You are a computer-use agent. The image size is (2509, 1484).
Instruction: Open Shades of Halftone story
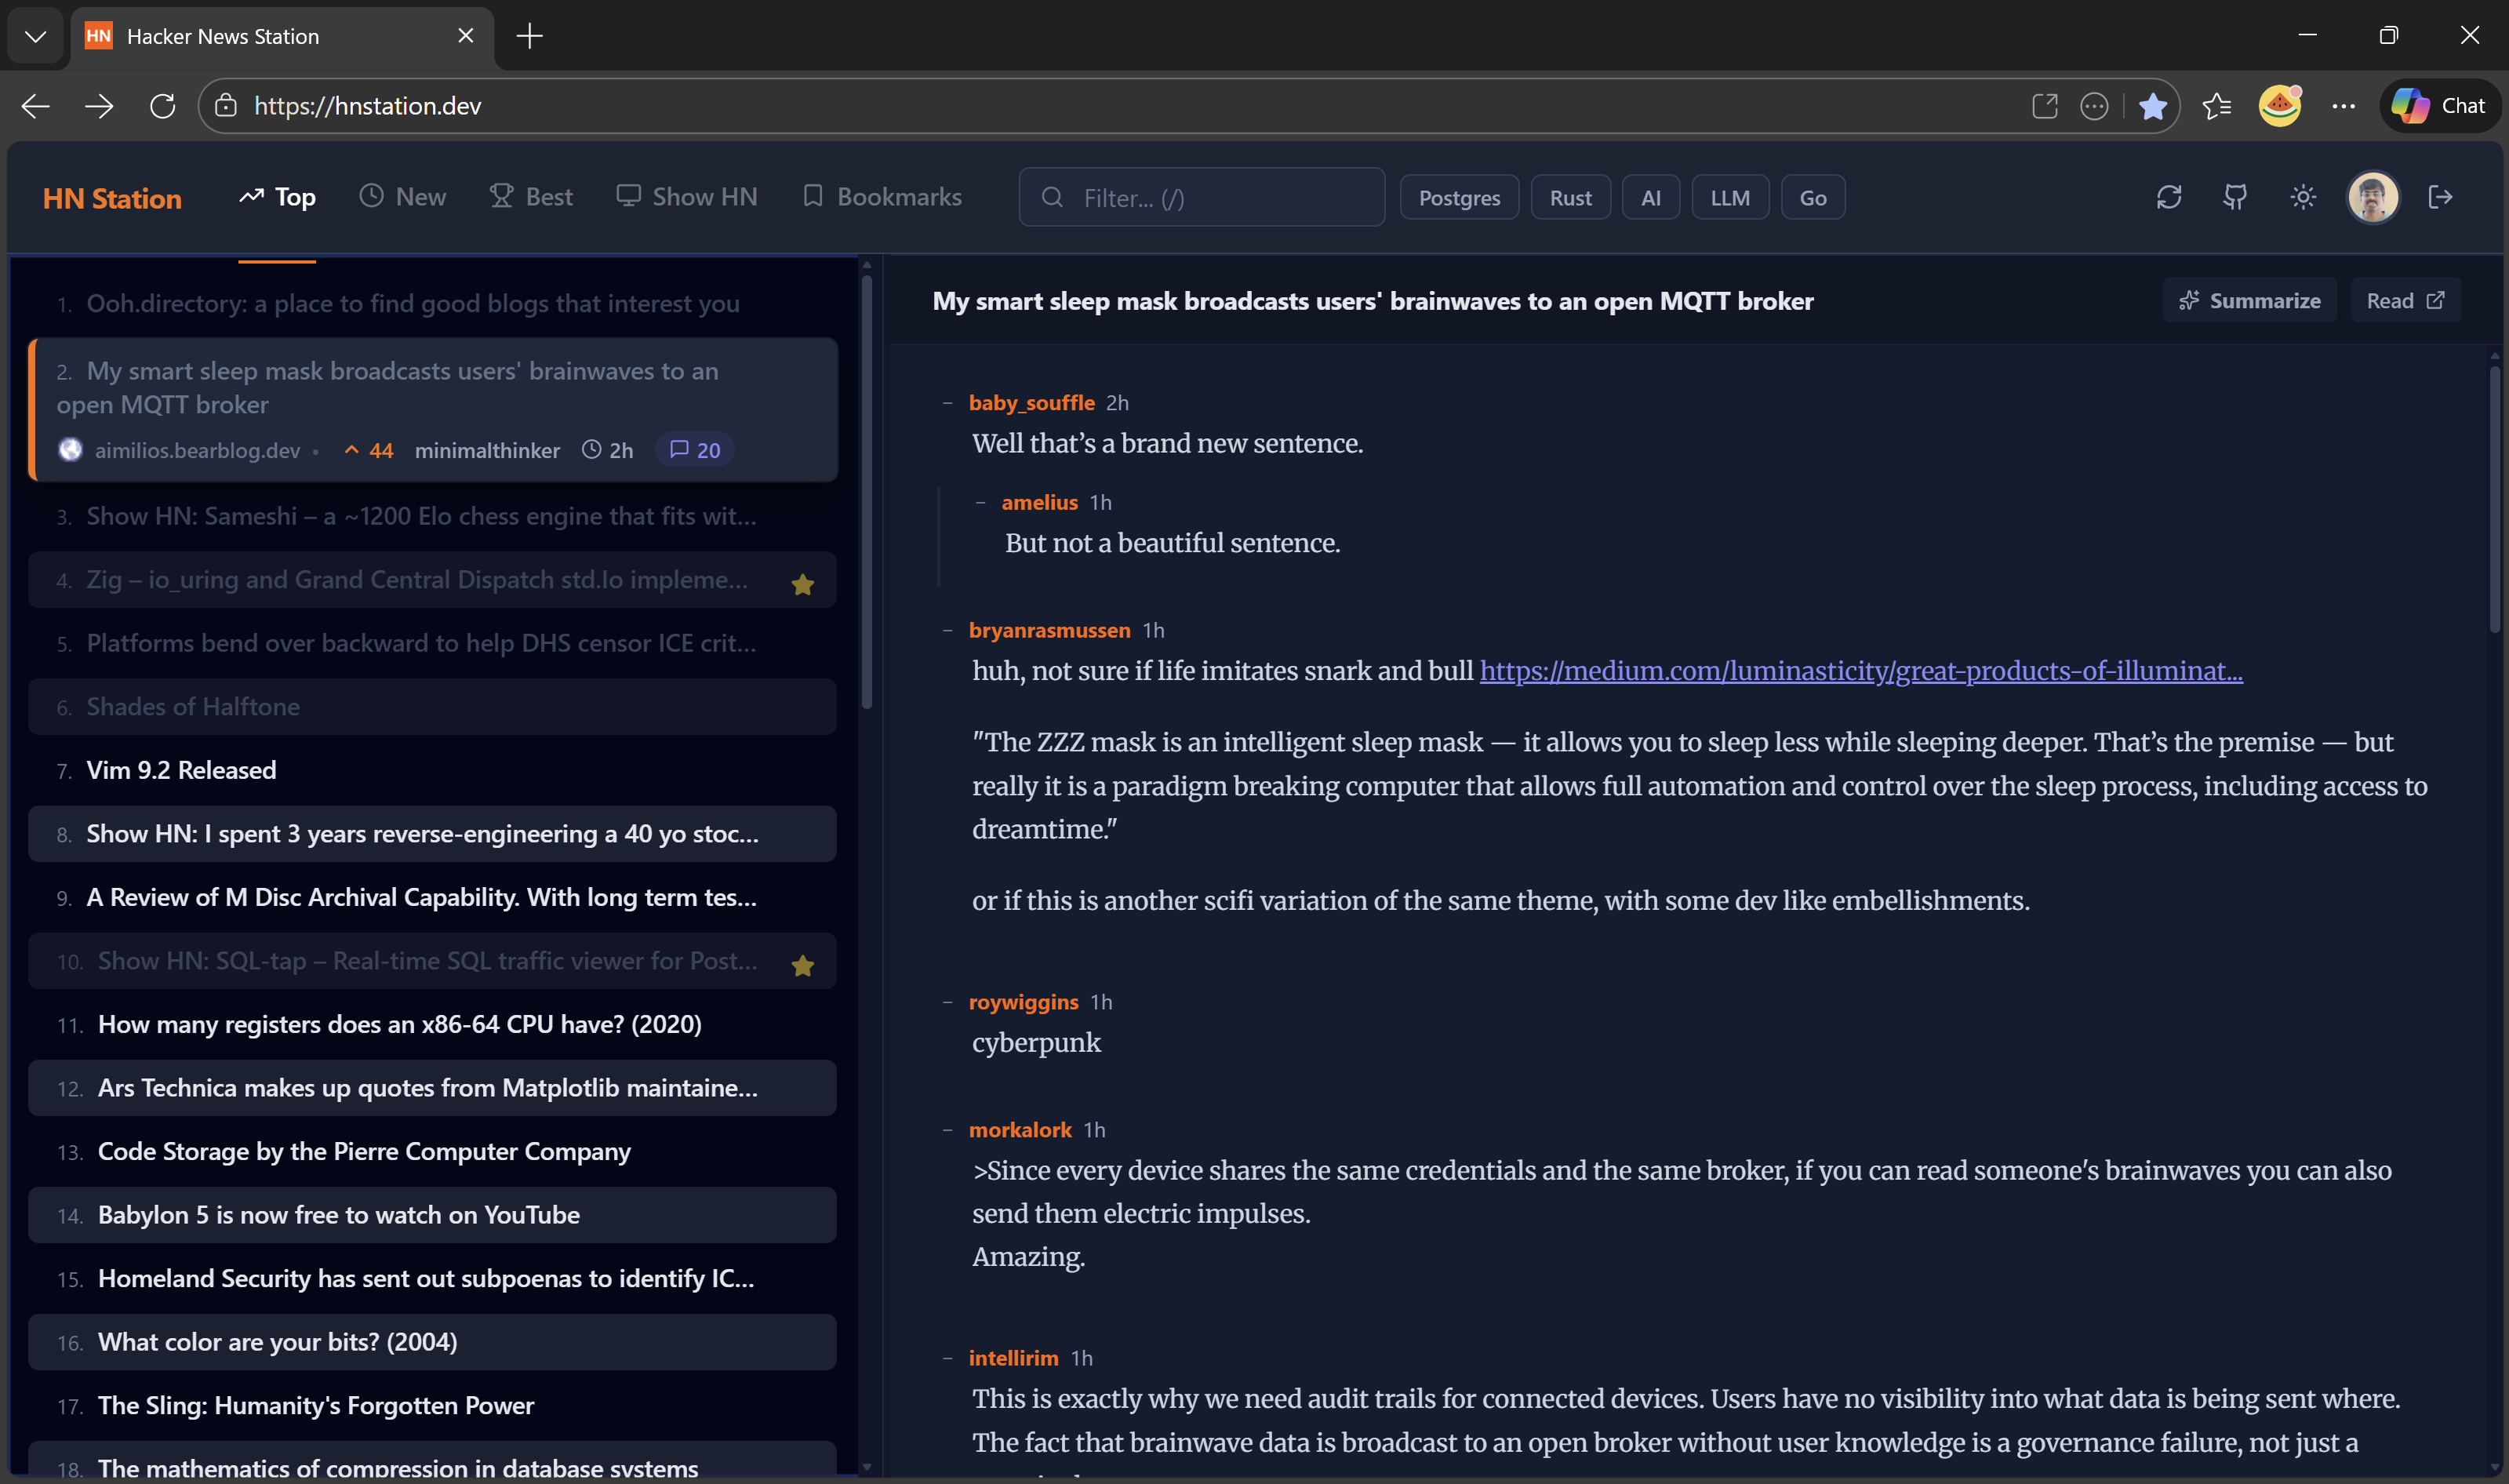432,707
